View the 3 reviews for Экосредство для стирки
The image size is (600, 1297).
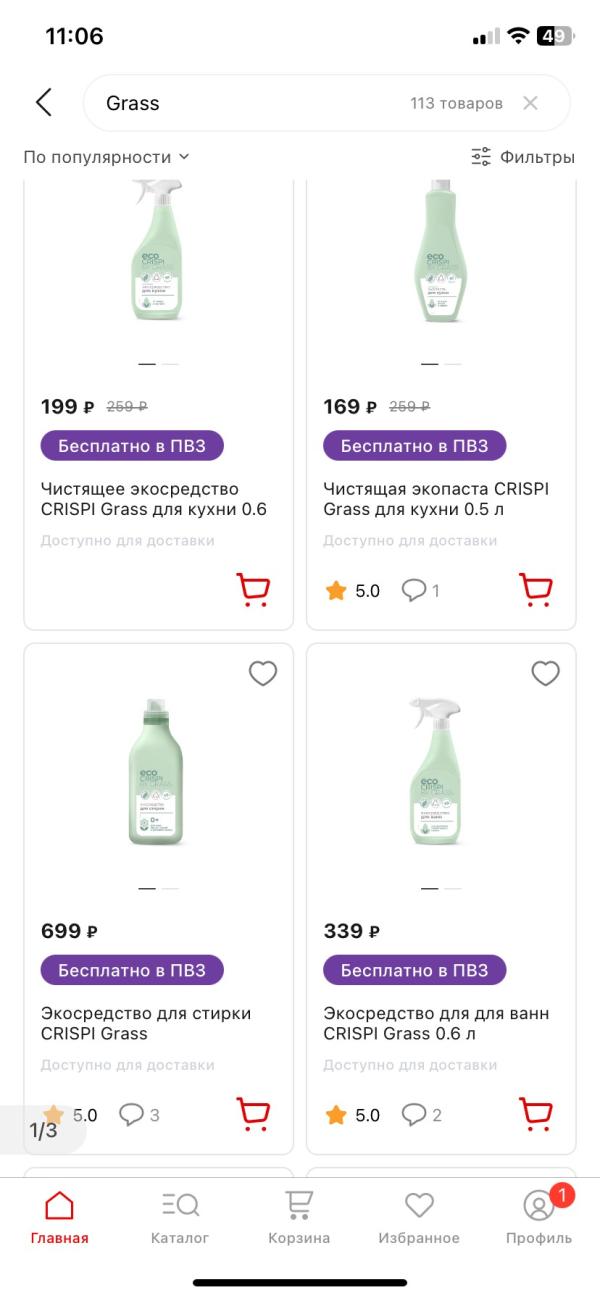(140, 1114)
